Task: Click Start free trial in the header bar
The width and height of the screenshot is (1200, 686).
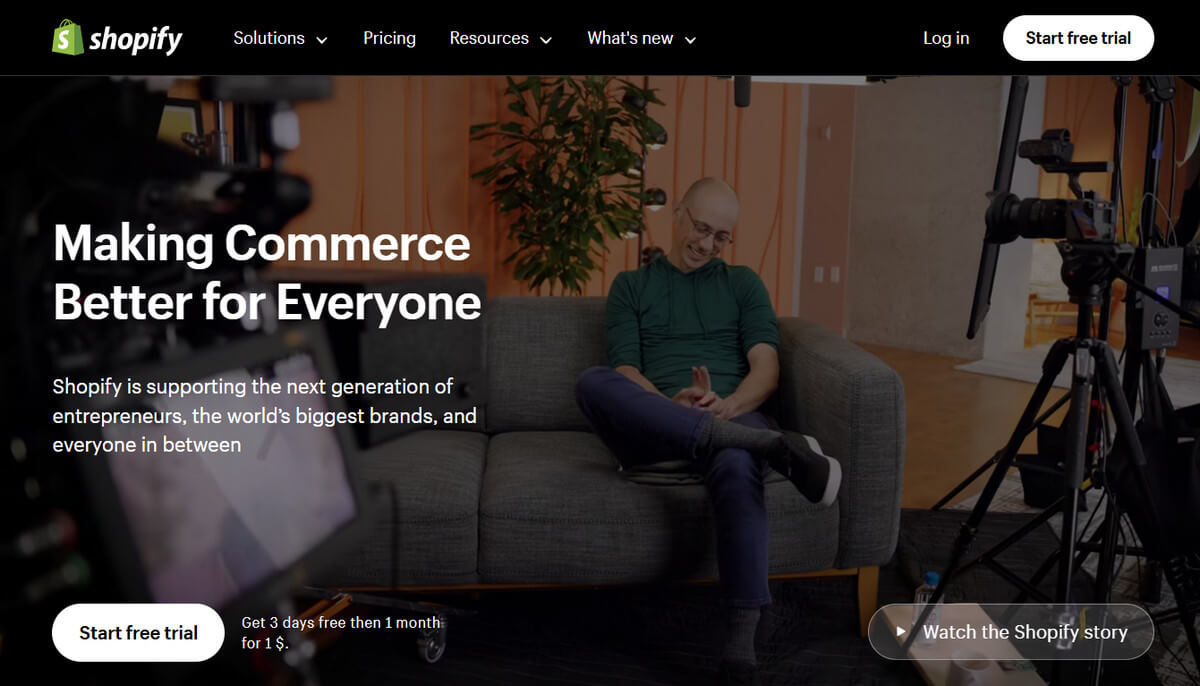Action: pos(1078,38)
